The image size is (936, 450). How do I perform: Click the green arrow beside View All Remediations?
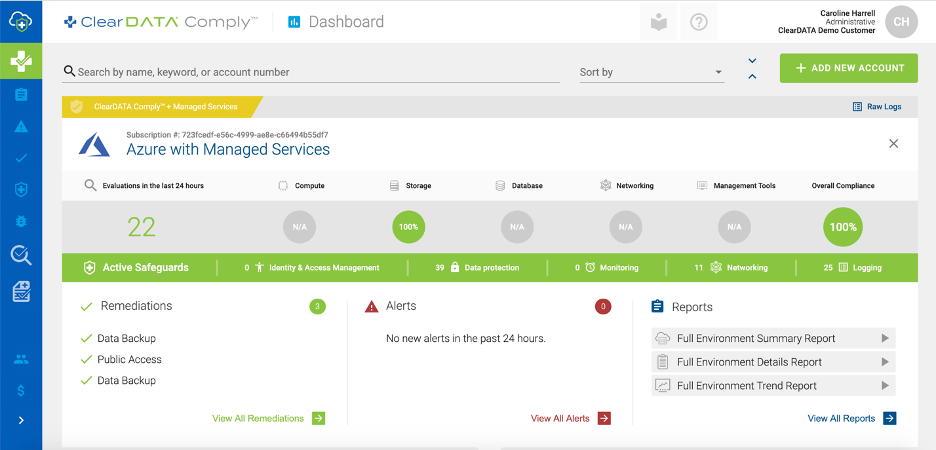(x=319, y=418)
